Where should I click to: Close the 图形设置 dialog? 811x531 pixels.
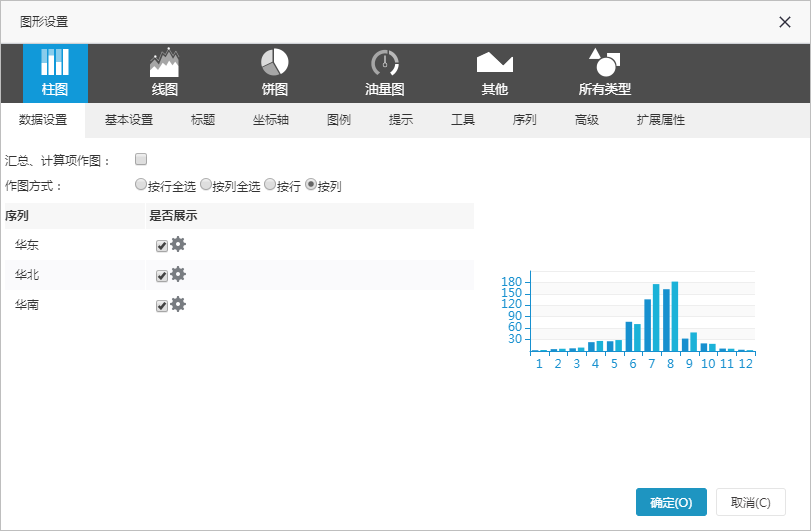point(785,22)
